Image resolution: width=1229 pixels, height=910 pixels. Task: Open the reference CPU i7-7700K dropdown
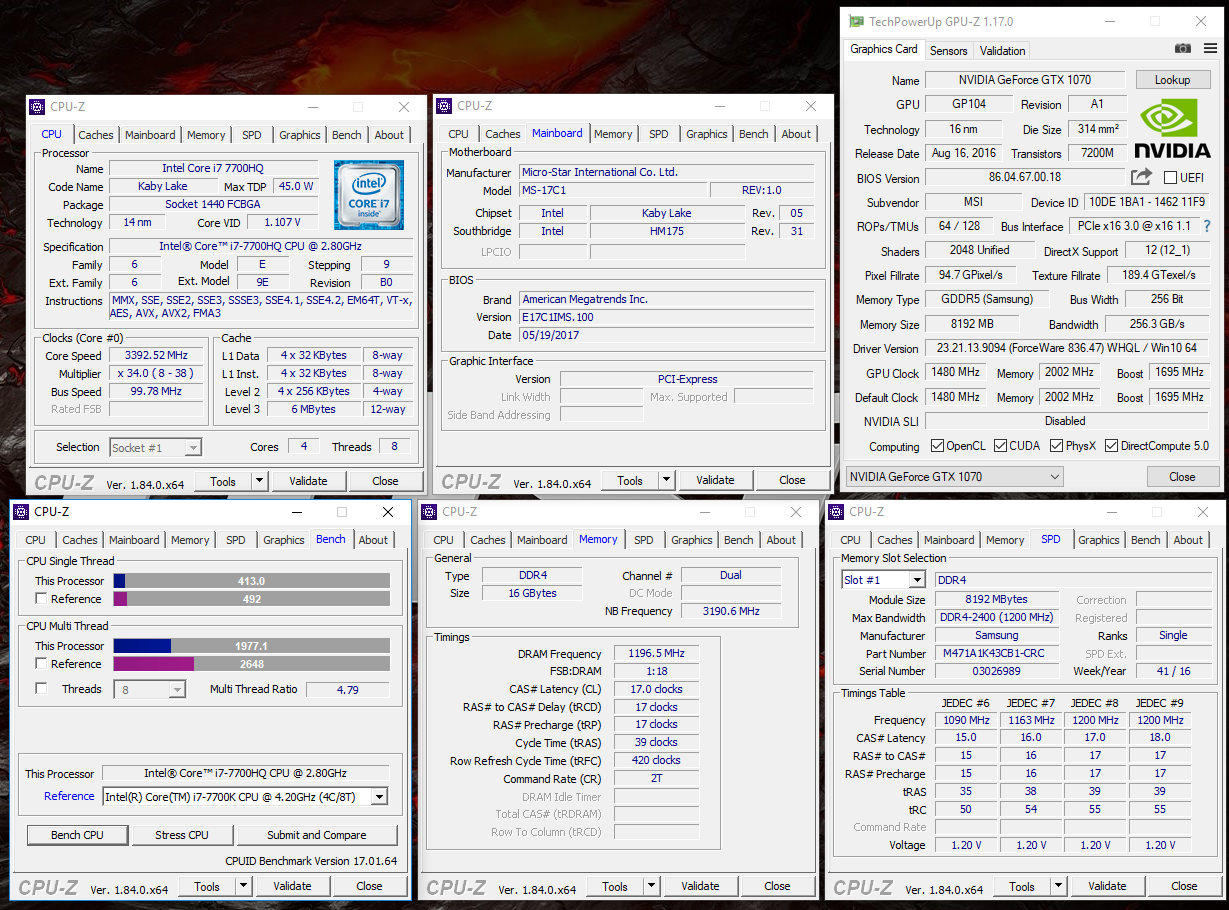pos(245,797)
